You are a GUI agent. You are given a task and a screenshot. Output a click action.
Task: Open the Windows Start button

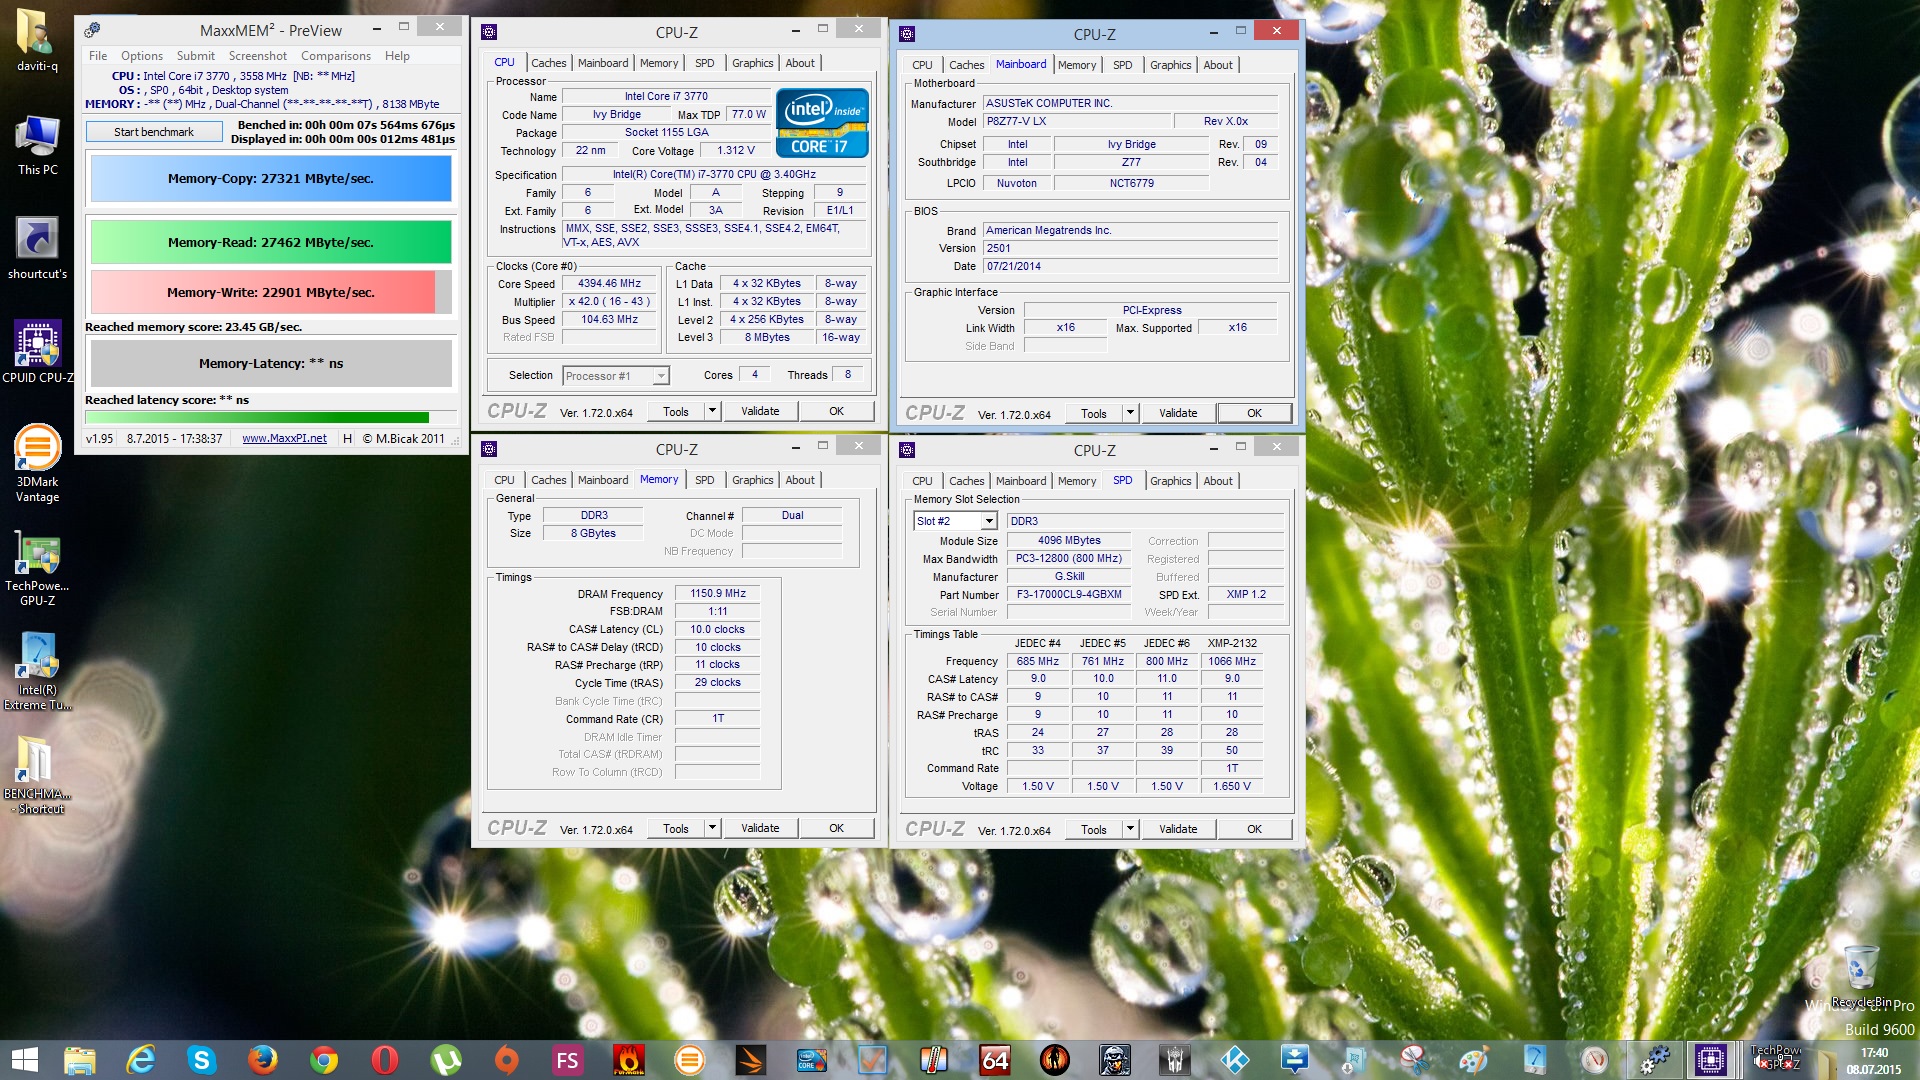click(24, 1060)
